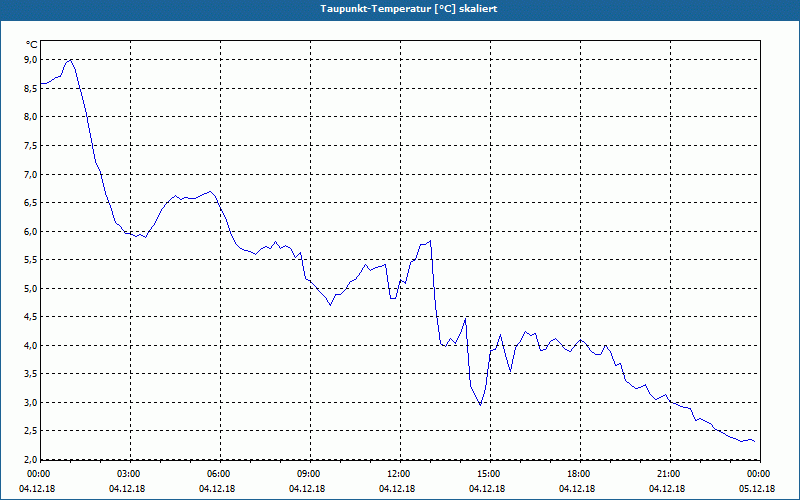This screenshot has height=500, width=800.
Task: Select the 7,5 y-axis value
Action: coord(31,146)
